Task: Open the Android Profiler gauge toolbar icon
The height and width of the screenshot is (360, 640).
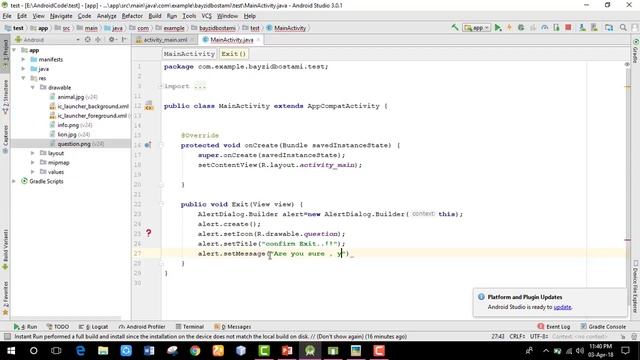Action: click(x=545, y=28)
